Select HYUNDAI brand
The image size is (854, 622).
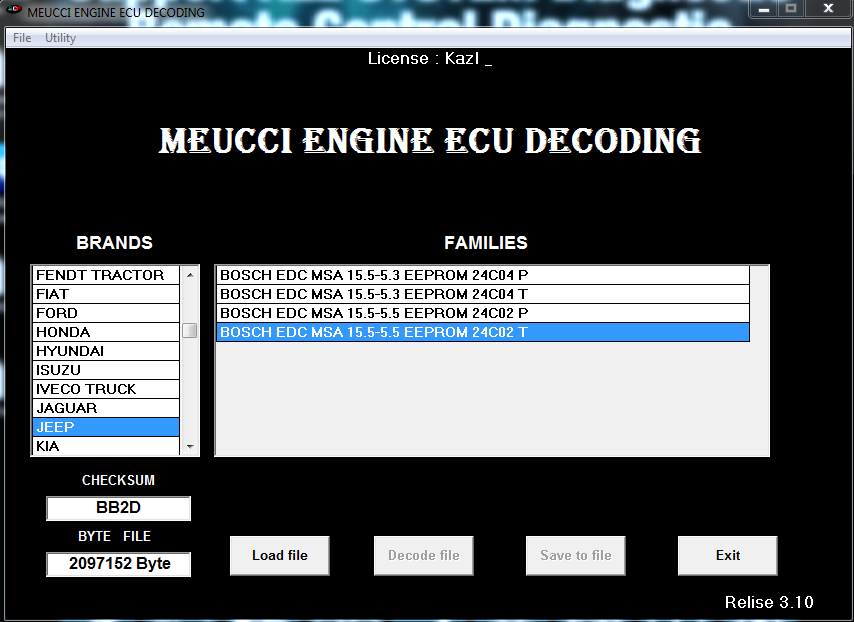pos(106,351)
